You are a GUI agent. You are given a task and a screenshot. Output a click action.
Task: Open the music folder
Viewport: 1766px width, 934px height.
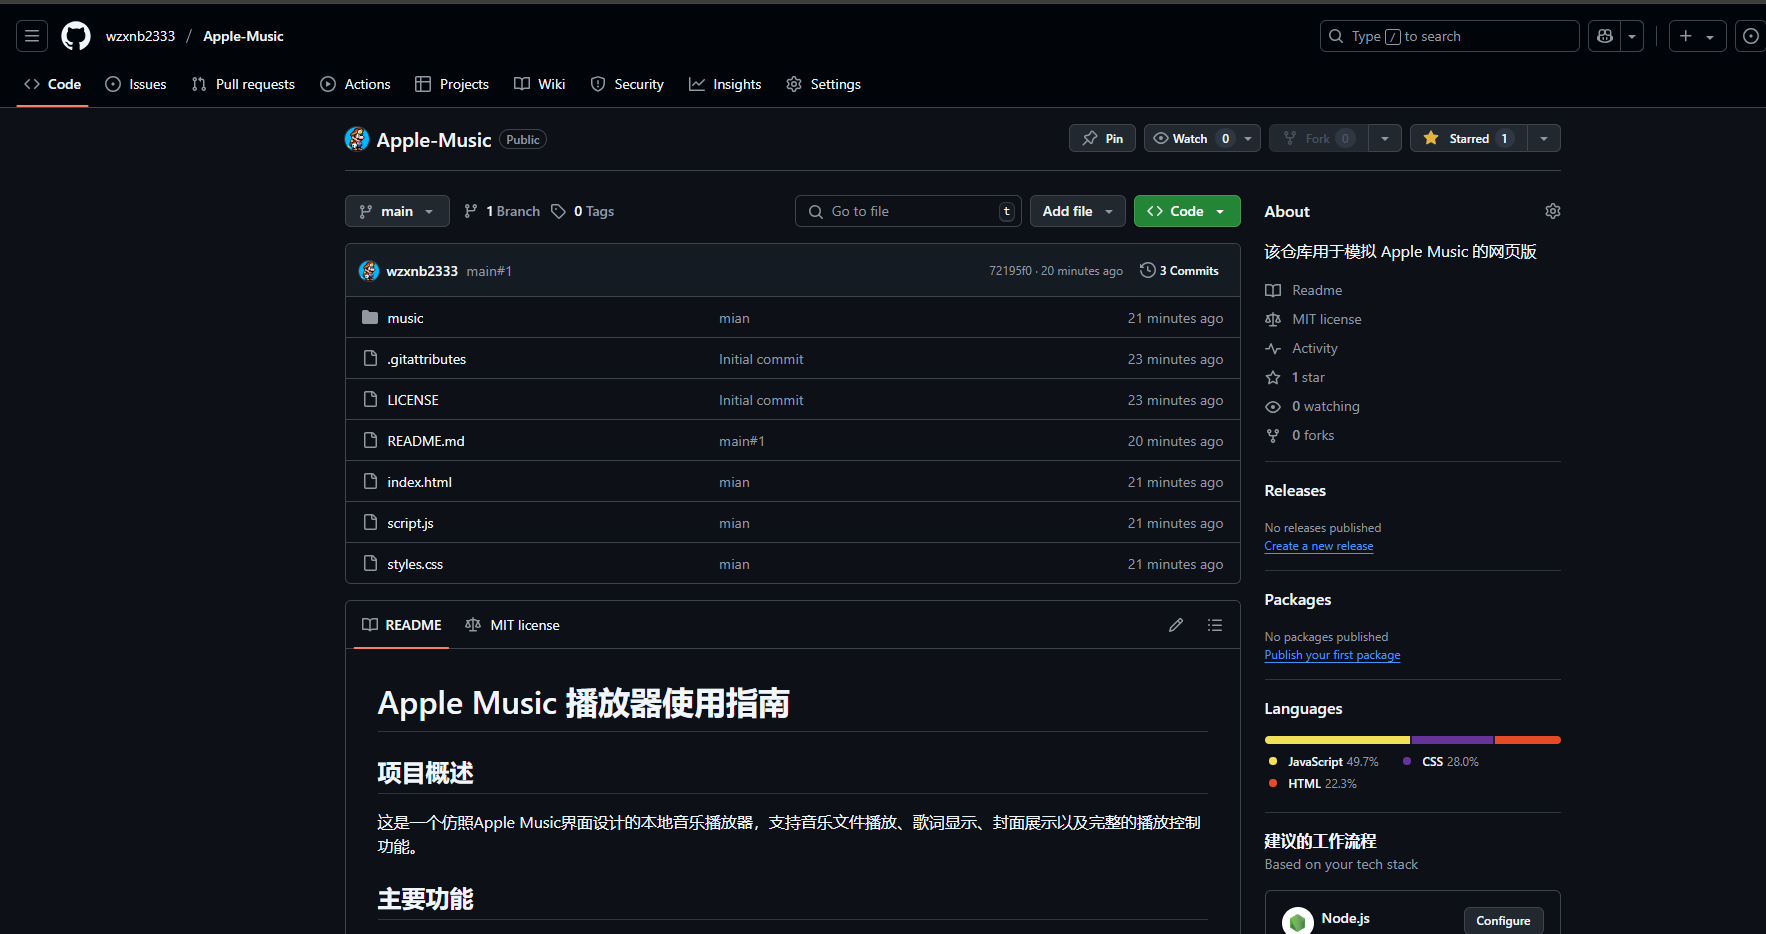pos(405,318)
